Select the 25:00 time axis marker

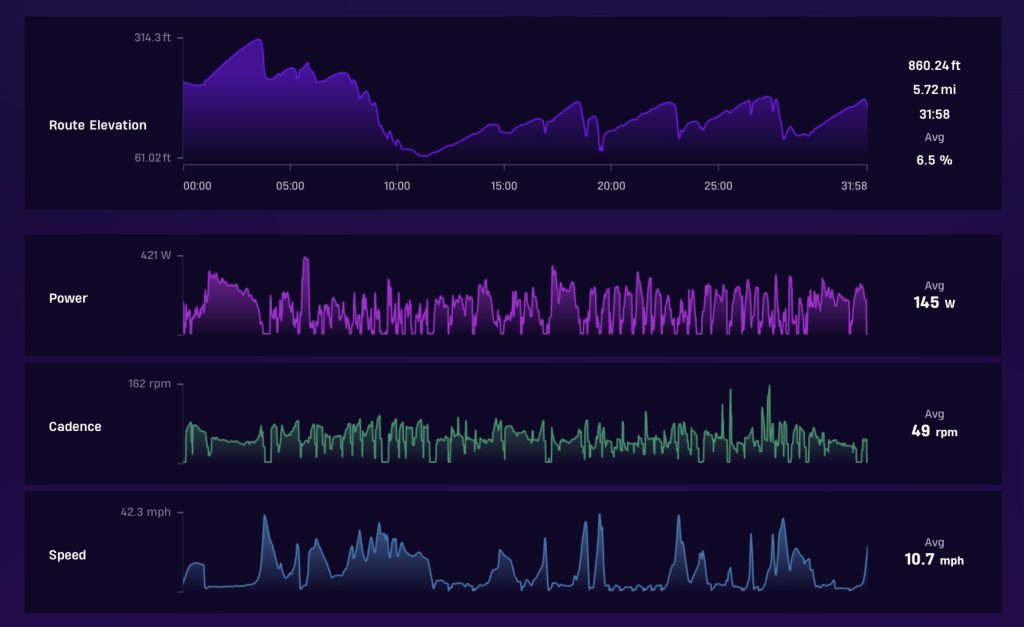point(718,186)
